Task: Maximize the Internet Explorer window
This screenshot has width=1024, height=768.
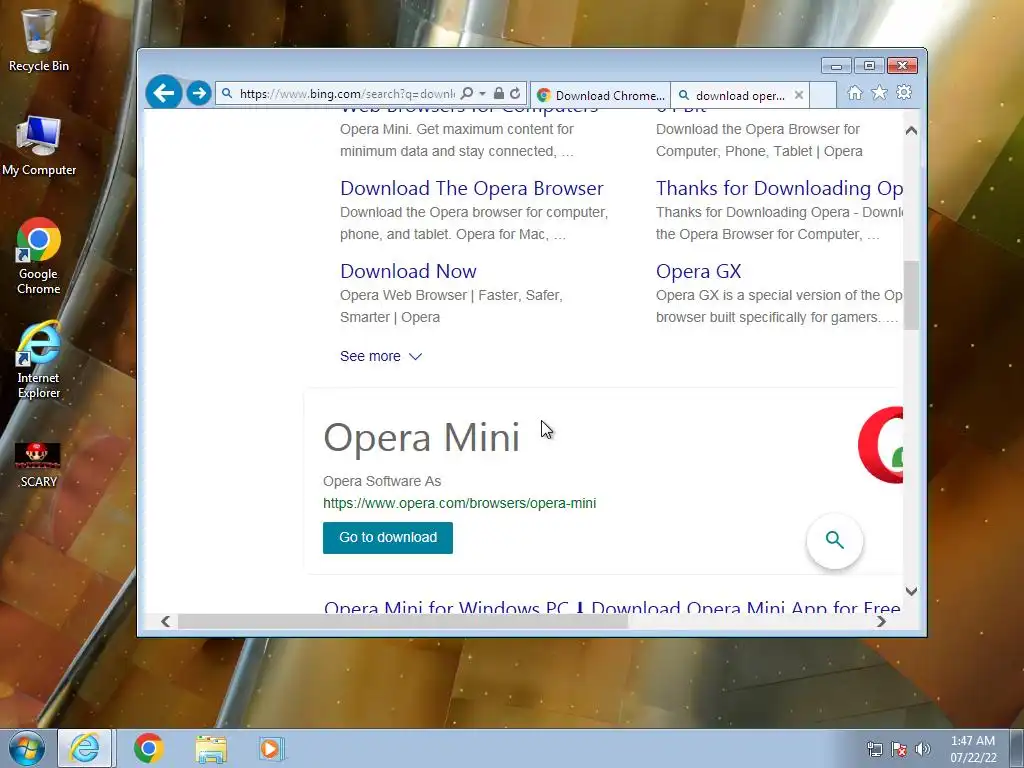Action: coord(869,66)
